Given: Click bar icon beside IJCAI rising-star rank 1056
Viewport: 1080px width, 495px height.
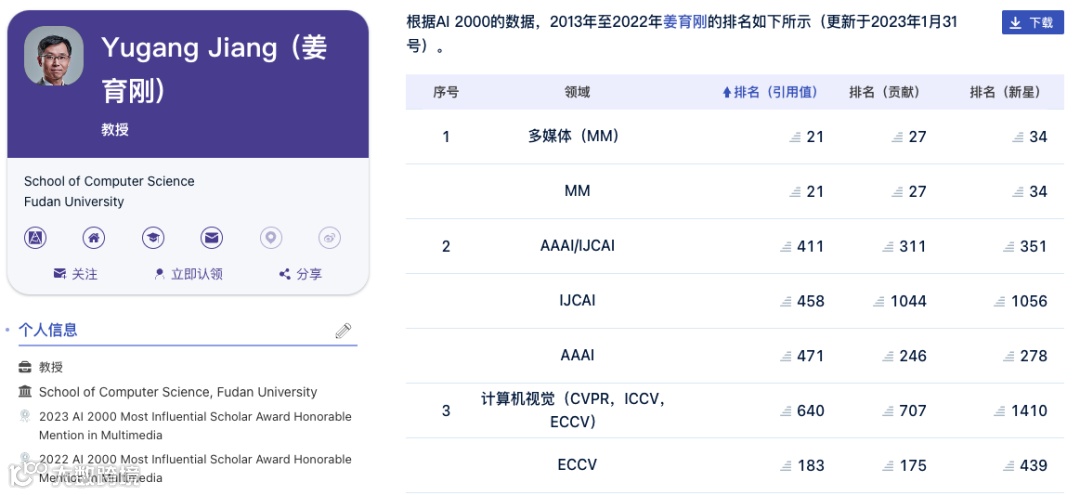Looking at the screenshot, I should click(x=1000, y=301).
